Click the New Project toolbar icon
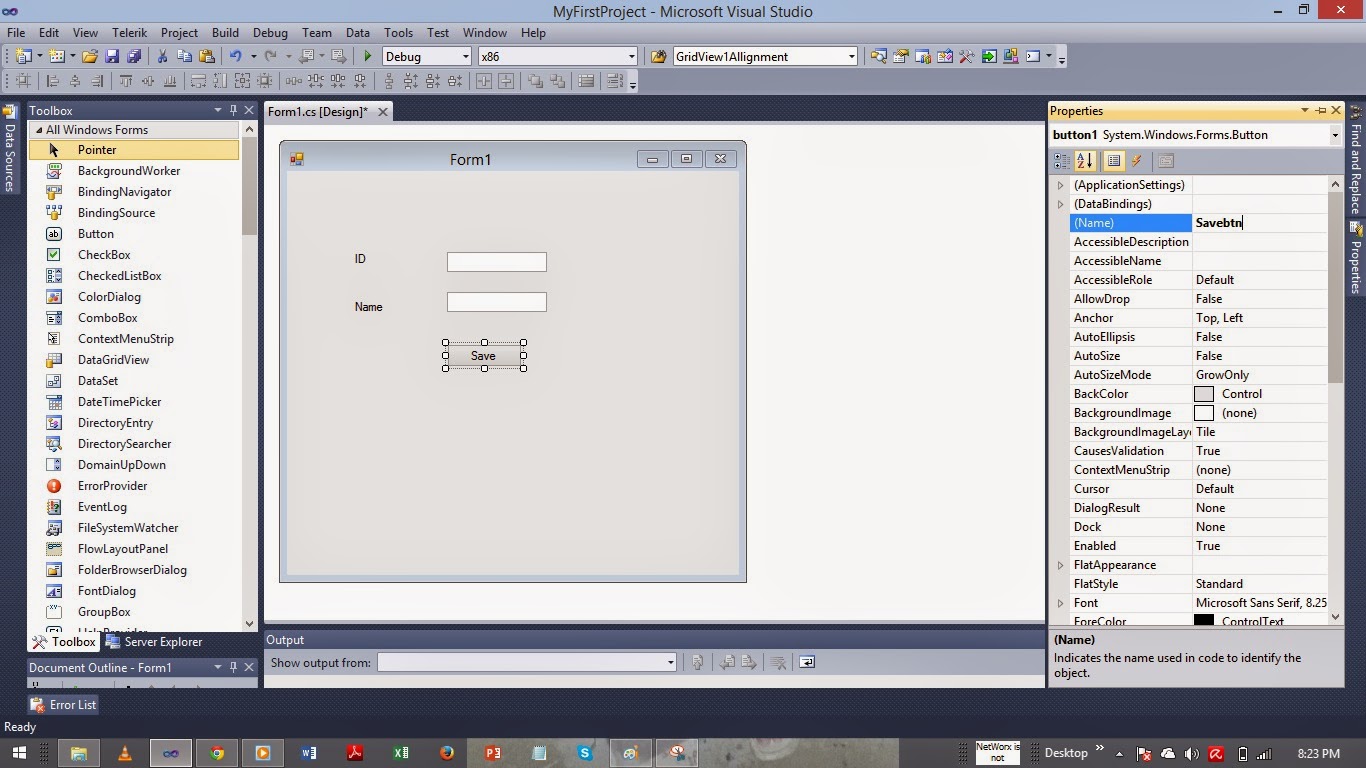Viewport: 1366px width, 768px height. [x=23, y=57]
